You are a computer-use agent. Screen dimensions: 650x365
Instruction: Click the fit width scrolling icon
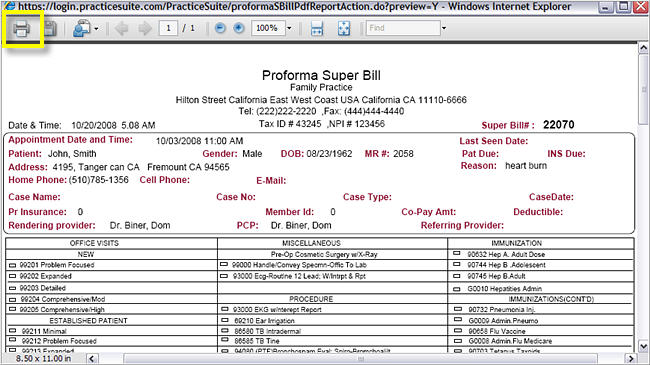(x=317, y=29)
